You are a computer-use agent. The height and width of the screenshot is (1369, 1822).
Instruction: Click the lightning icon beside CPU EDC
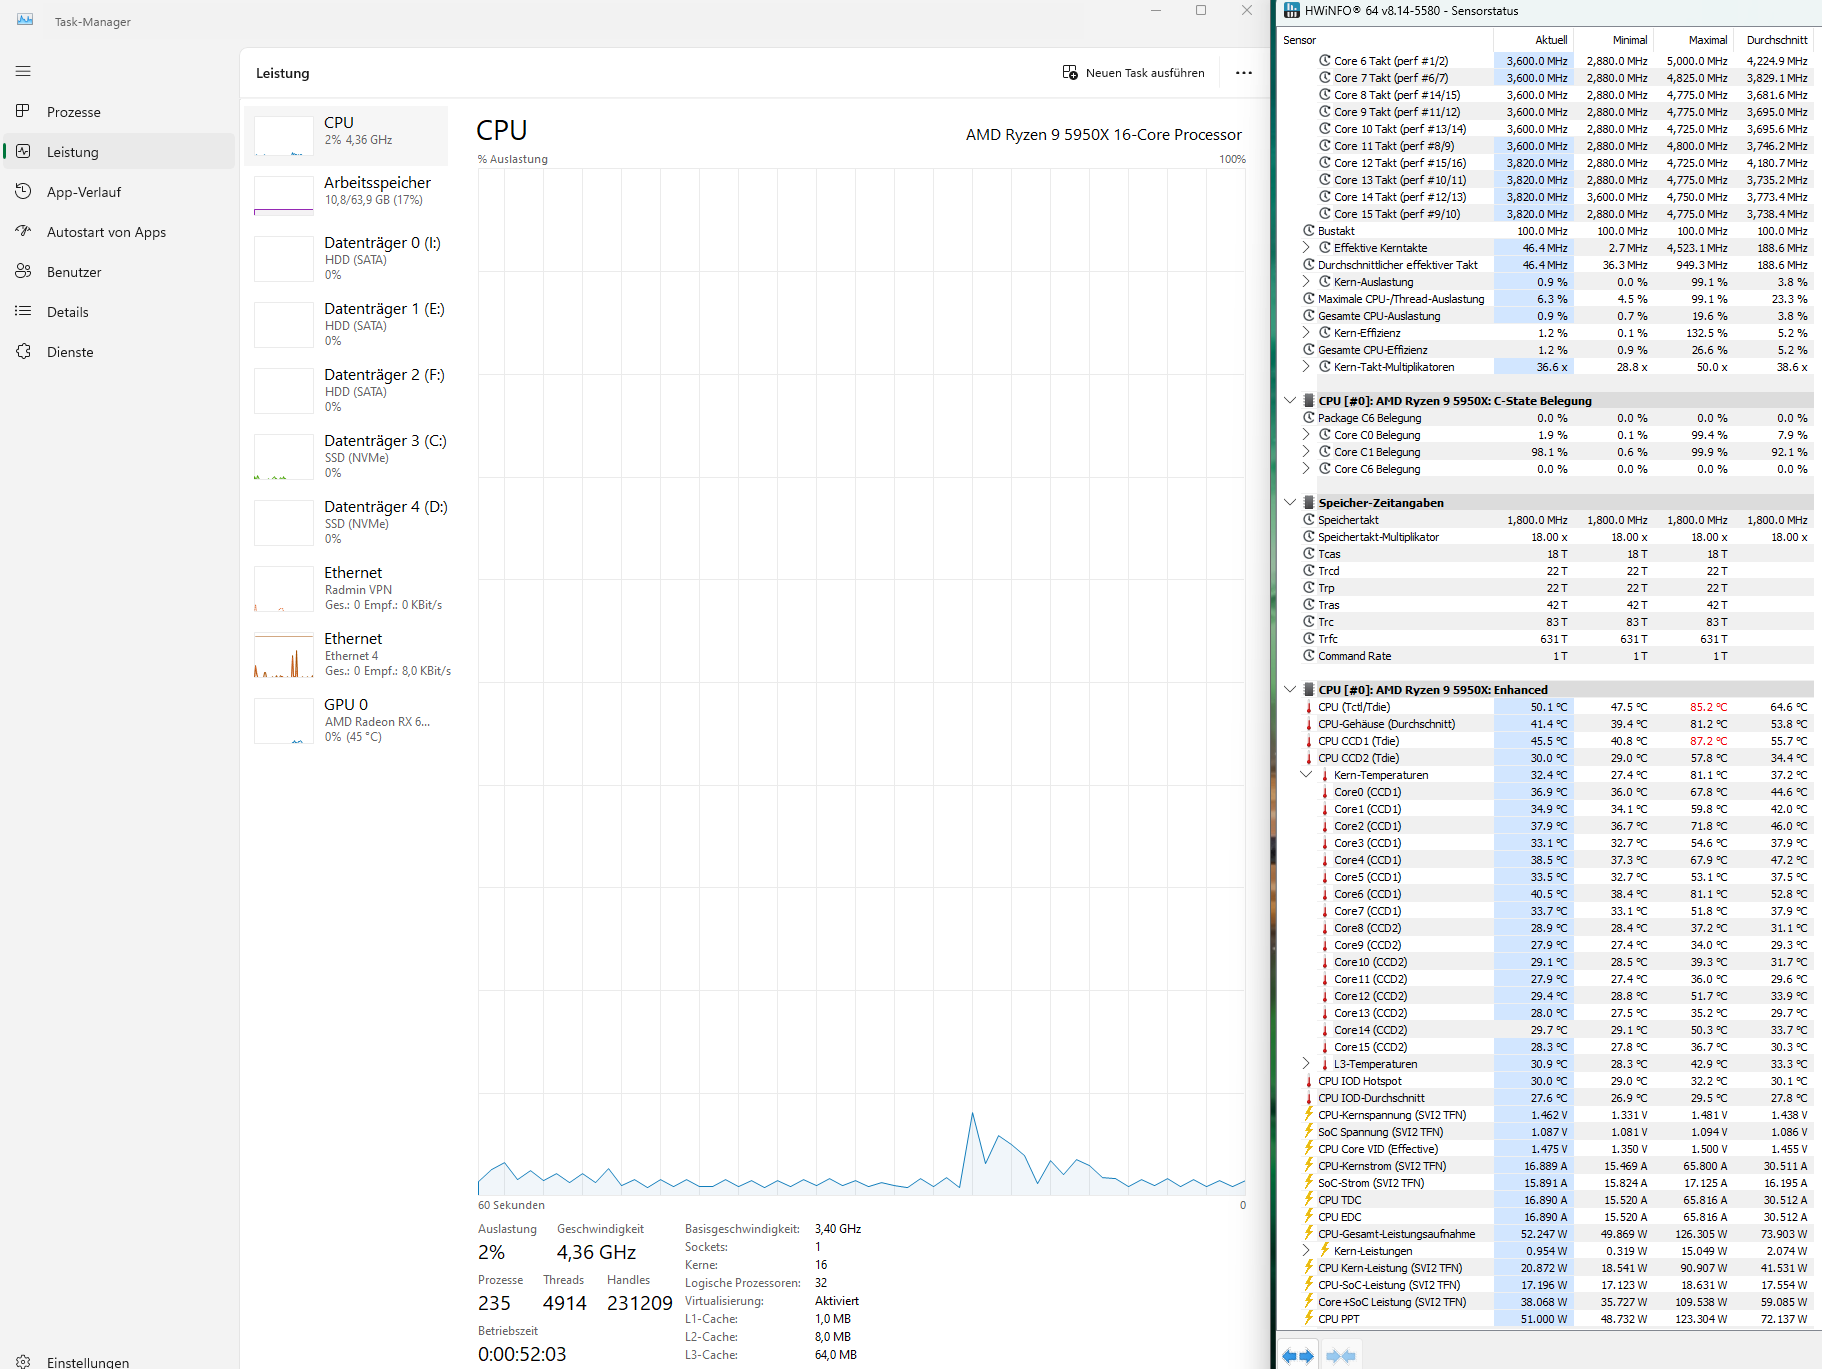[x=1308, y=1217]
